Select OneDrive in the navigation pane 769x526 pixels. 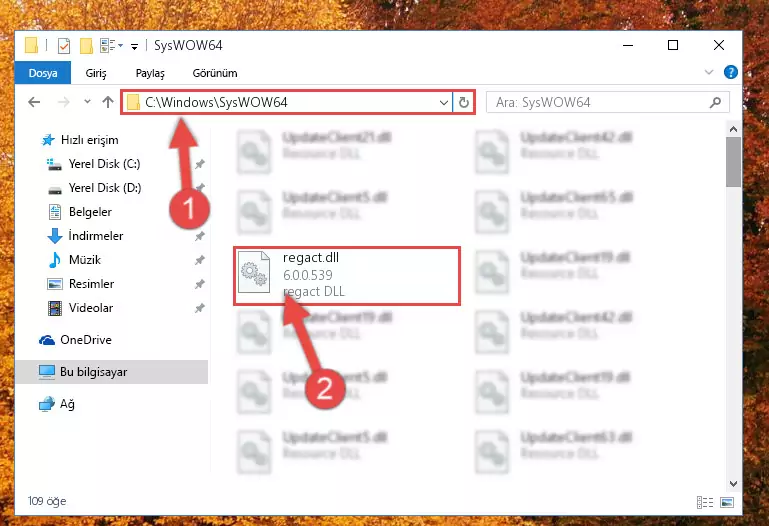[x=86, y=340]
